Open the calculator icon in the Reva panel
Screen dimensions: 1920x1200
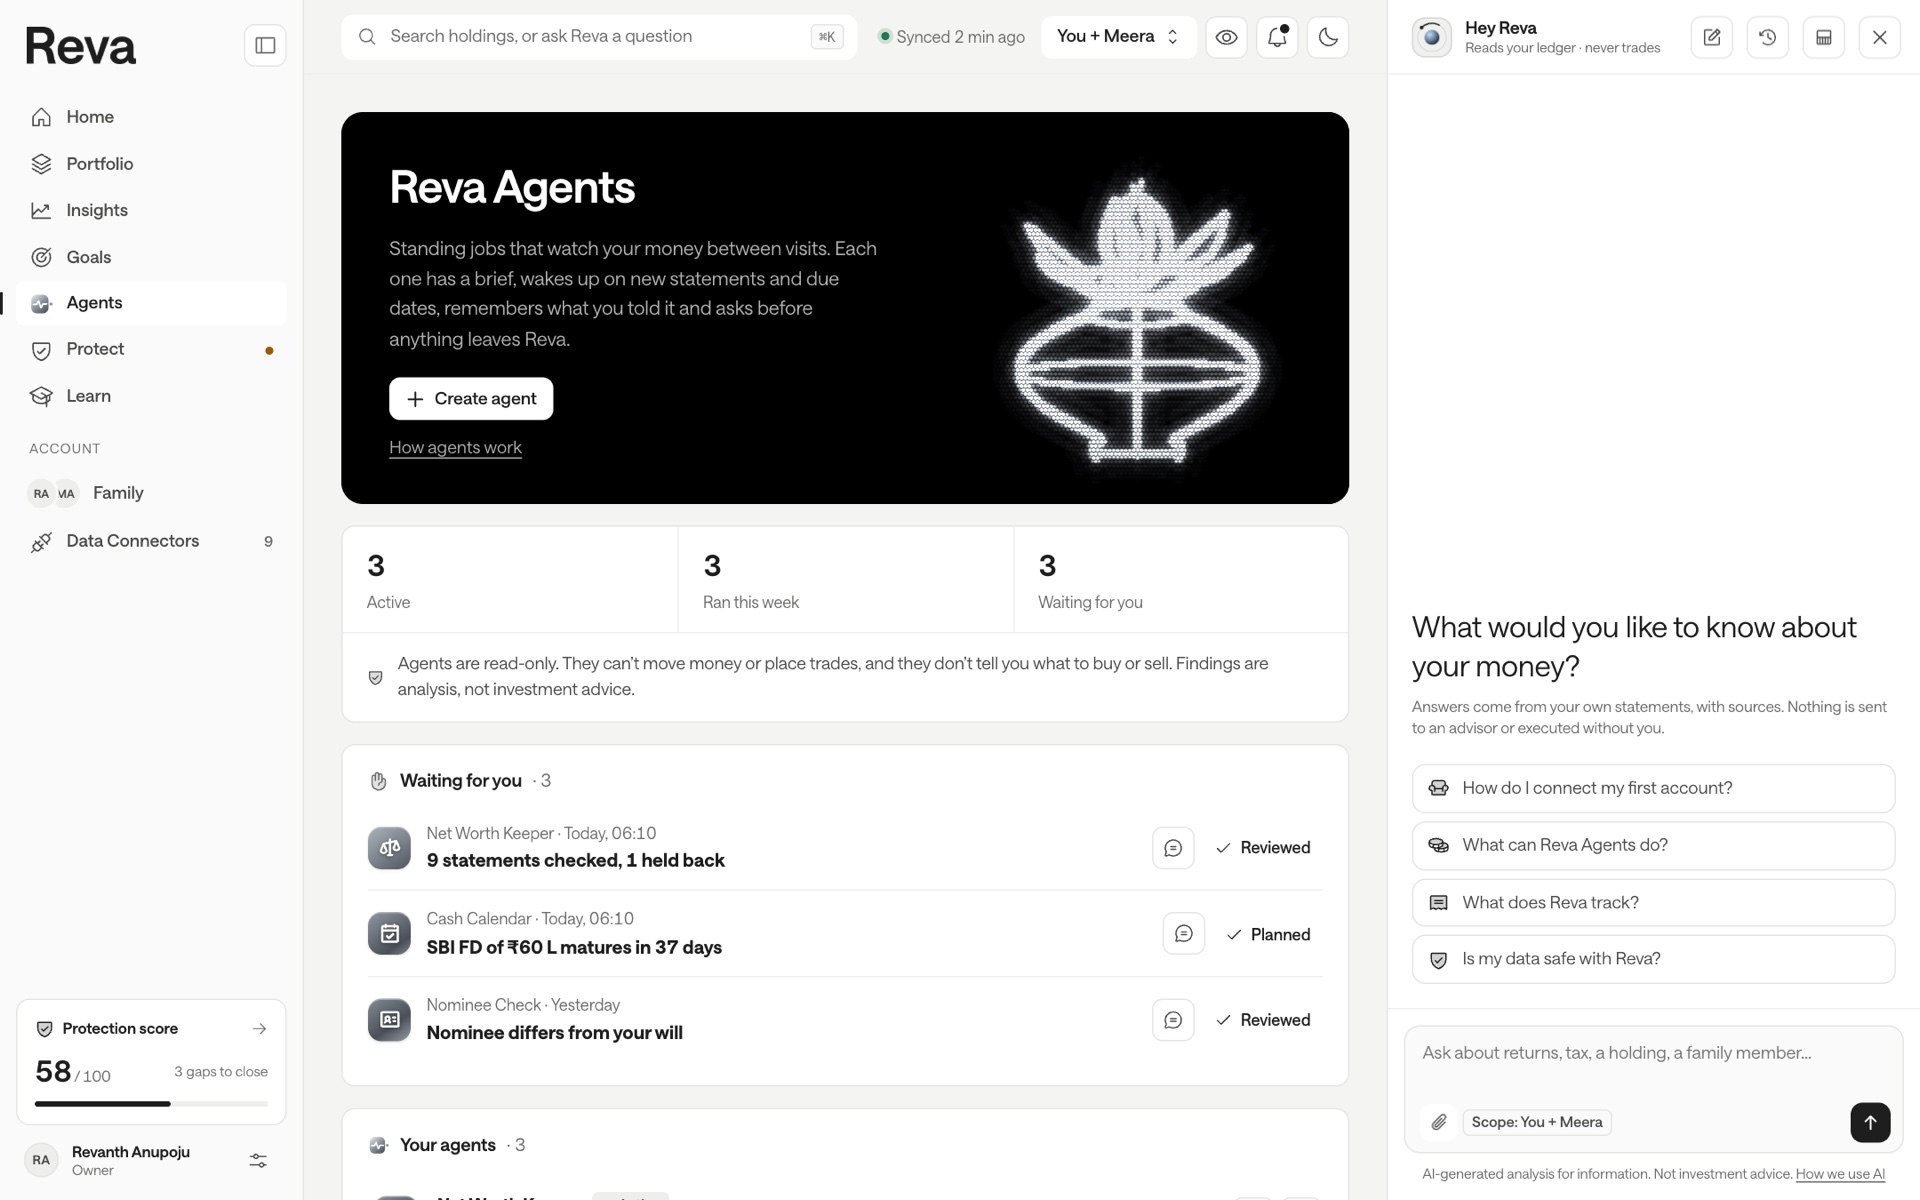[1823, 37]
